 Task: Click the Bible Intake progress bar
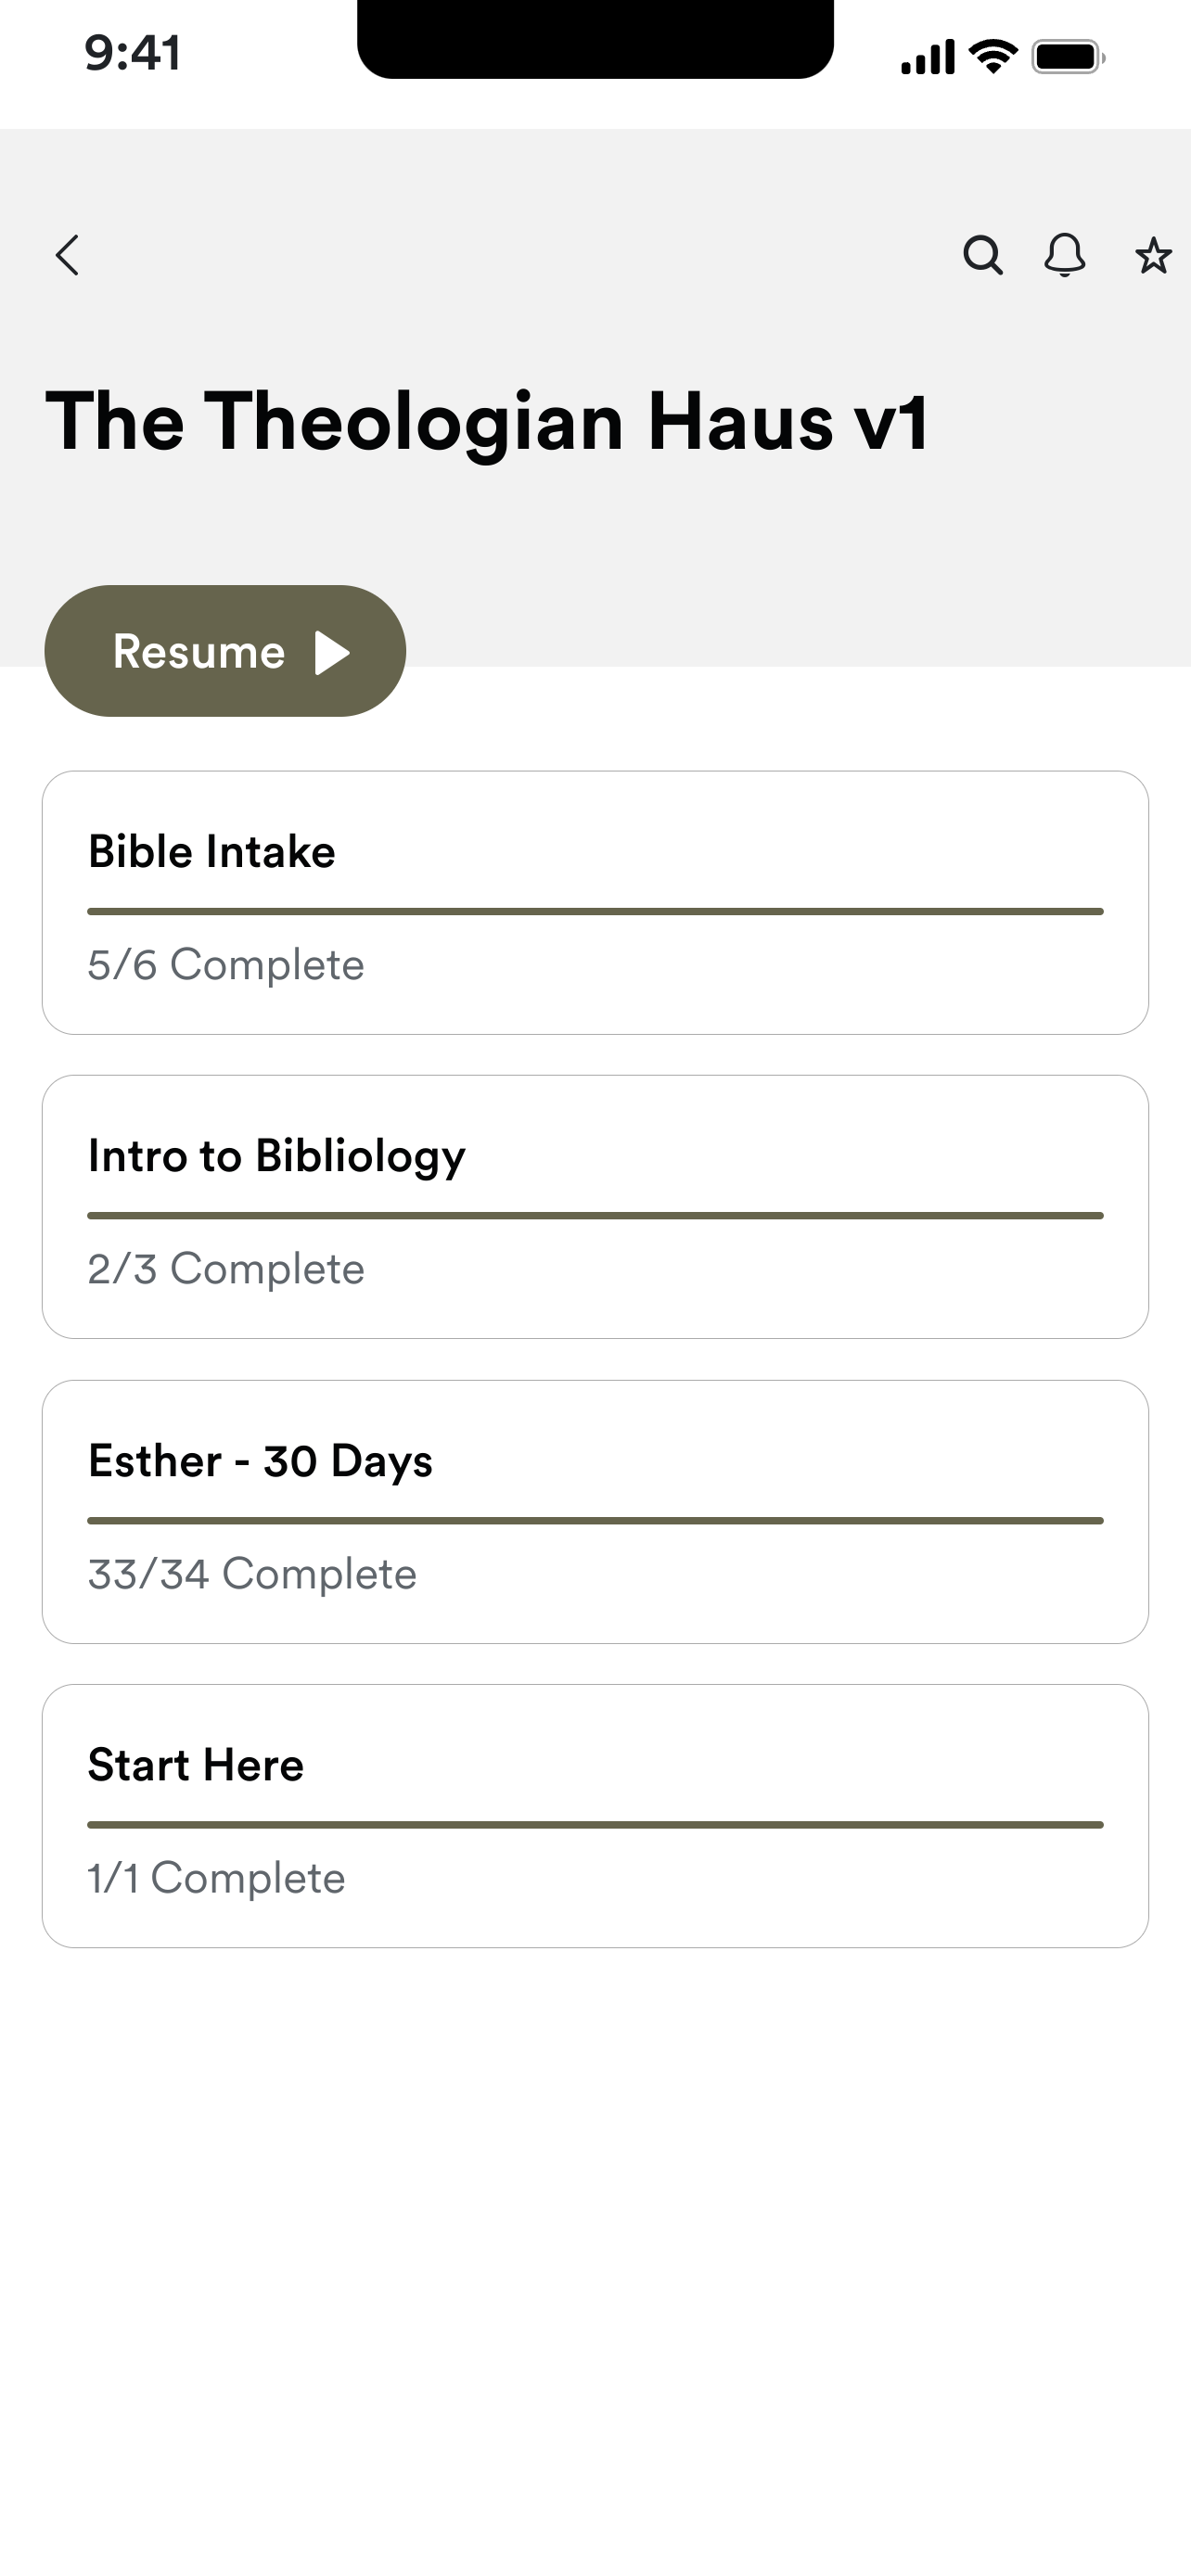tap(595, 912)
